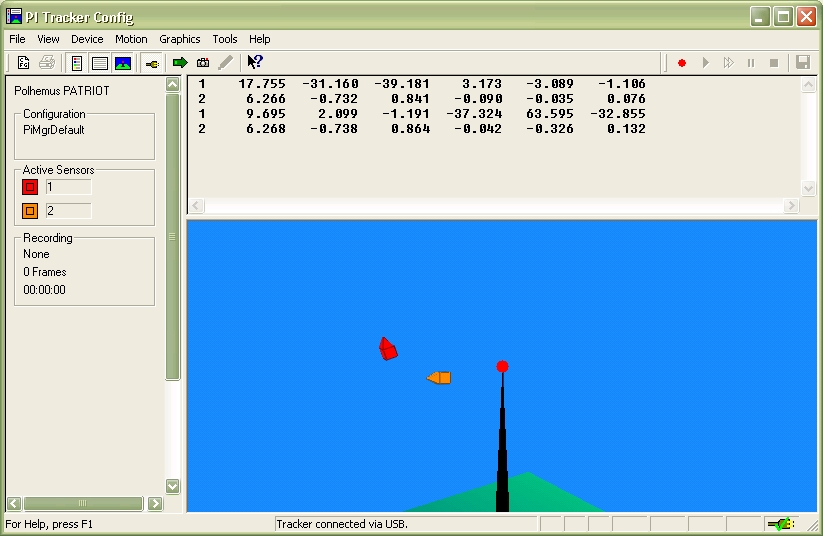Click the red sensor 1 color swatch
This screenshot has width=823, height=536.
point(30,187)
